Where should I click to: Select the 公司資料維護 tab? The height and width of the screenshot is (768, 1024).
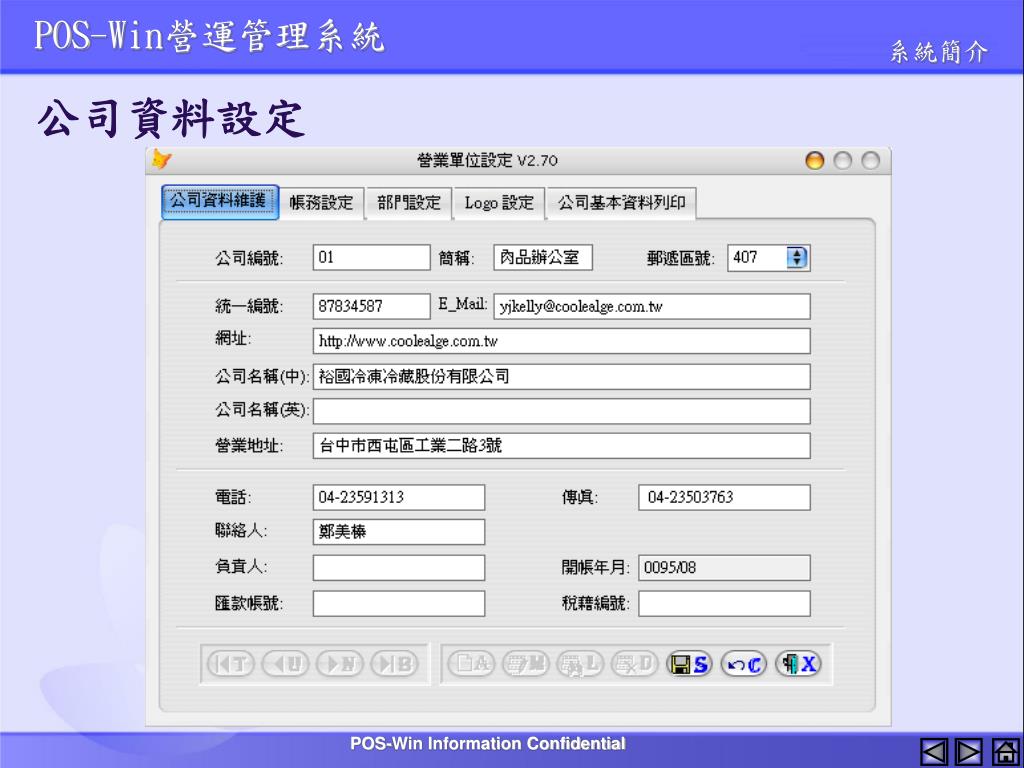(x=220, y=202)
